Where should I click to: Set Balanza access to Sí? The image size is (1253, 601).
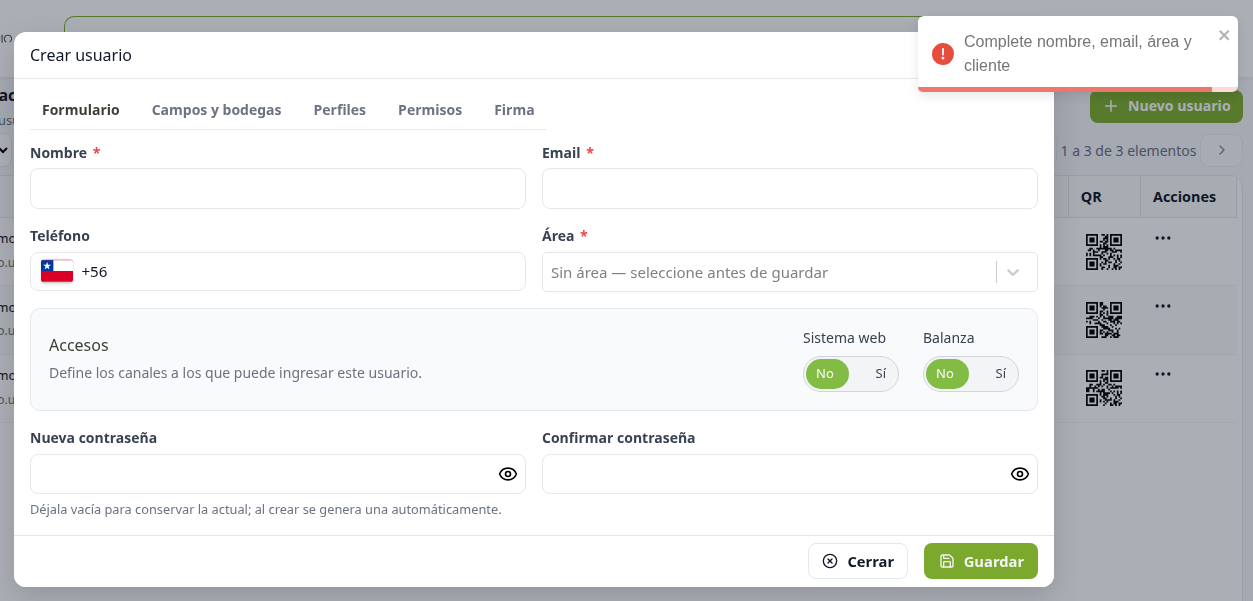1000,374
